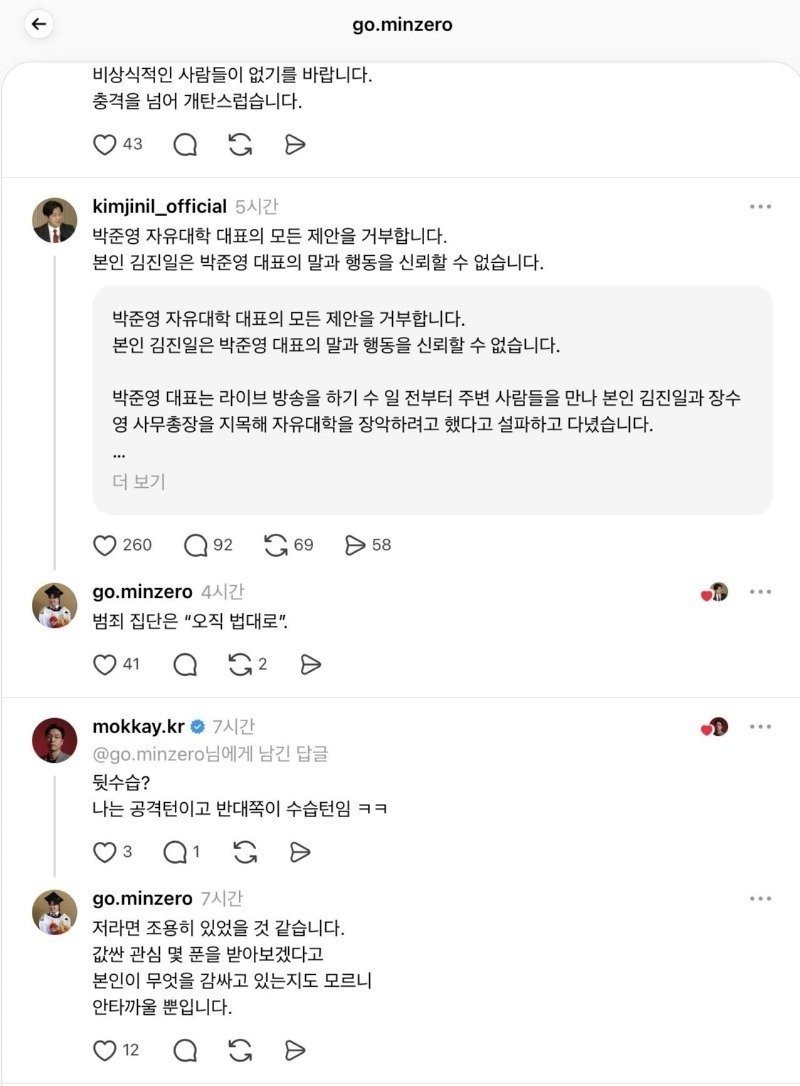Open the single comment on the mokkay.kr reply
The height and width of the screenshot is (1086, 800).
[x=175, y=852]
